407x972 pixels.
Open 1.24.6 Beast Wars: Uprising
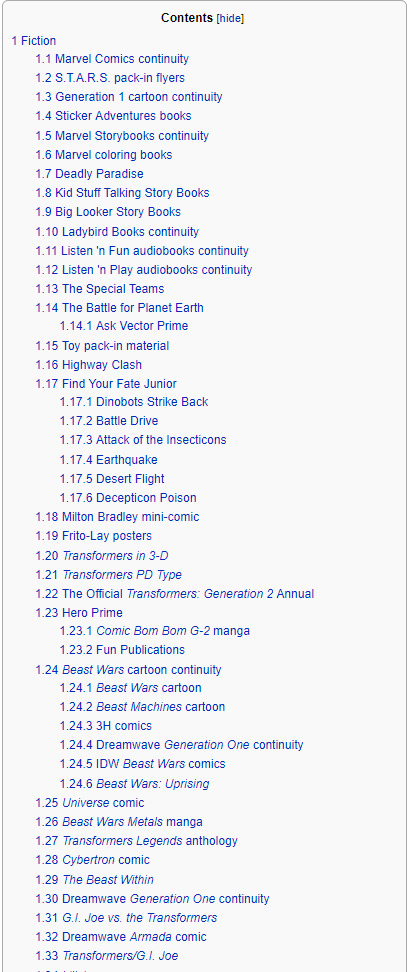[134, 784]
